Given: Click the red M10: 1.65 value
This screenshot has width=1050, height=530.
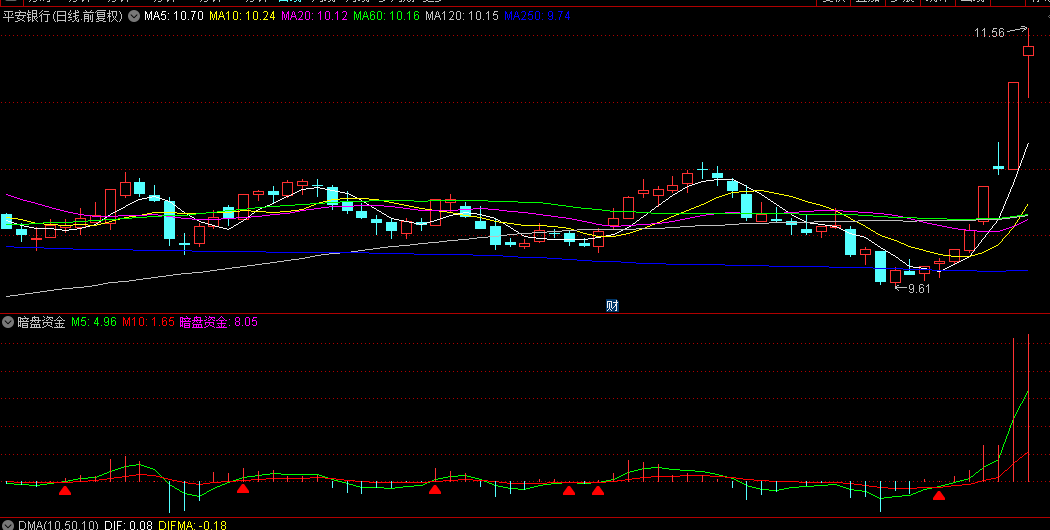Looking at the screenshot, I should 148,322.
